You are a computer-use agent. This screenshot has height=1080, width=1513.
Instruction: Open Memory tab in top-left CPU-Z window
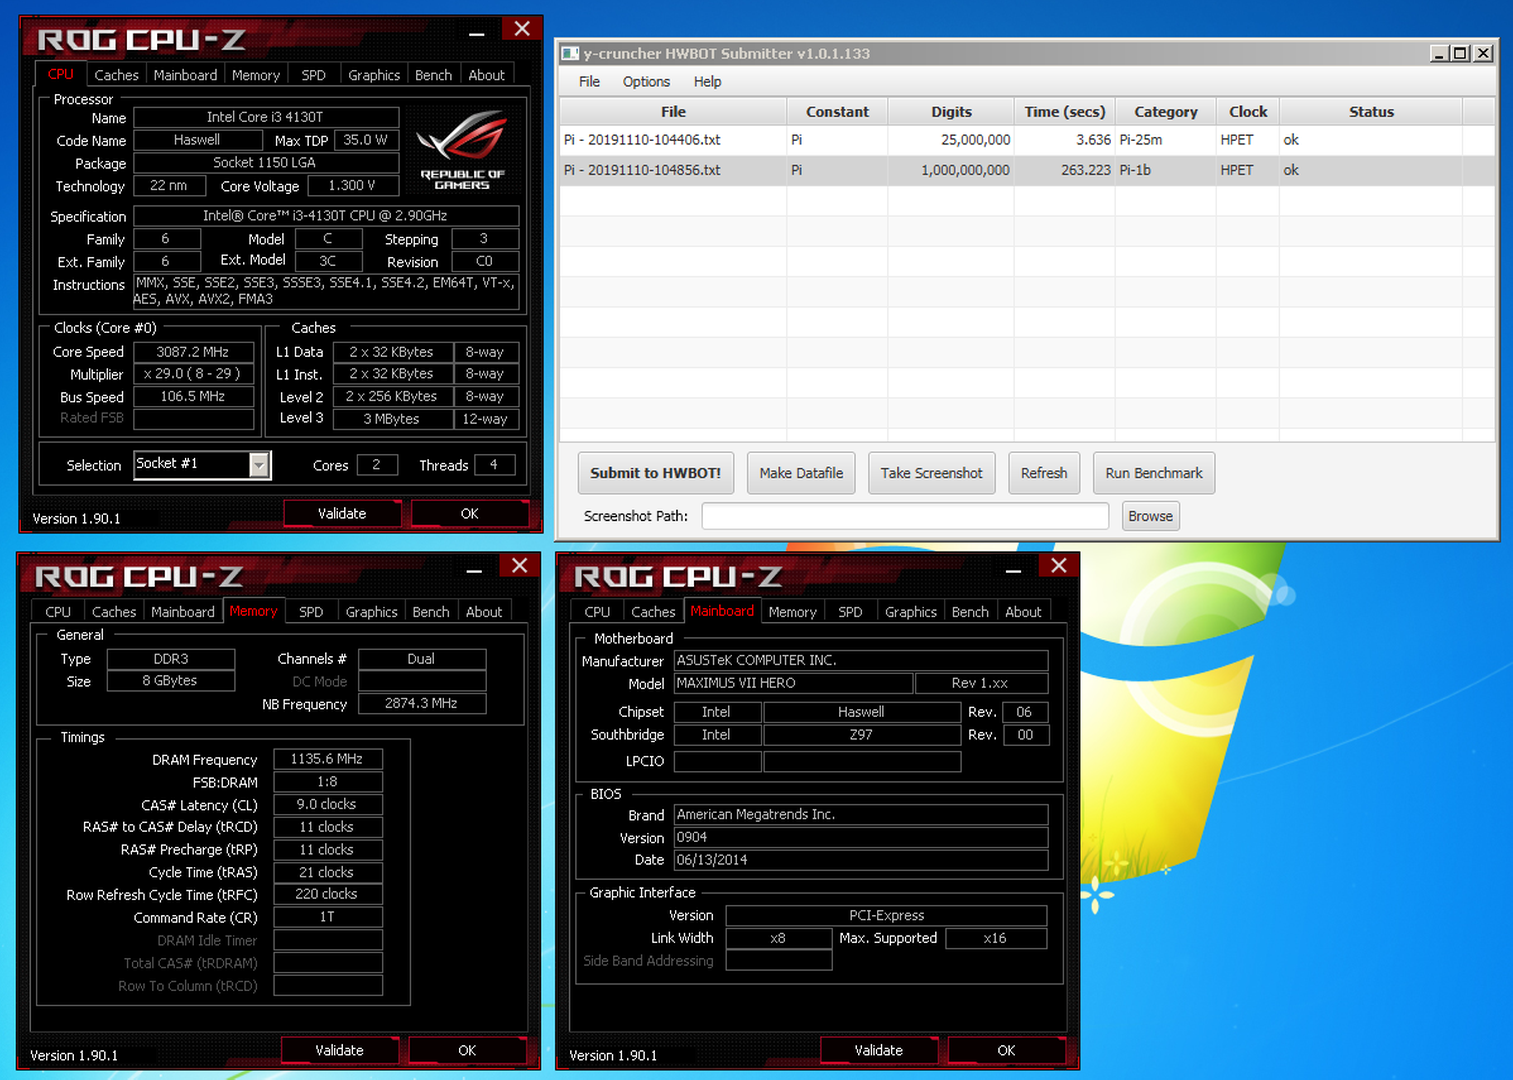pyautogui.click(x=256, y=75)
